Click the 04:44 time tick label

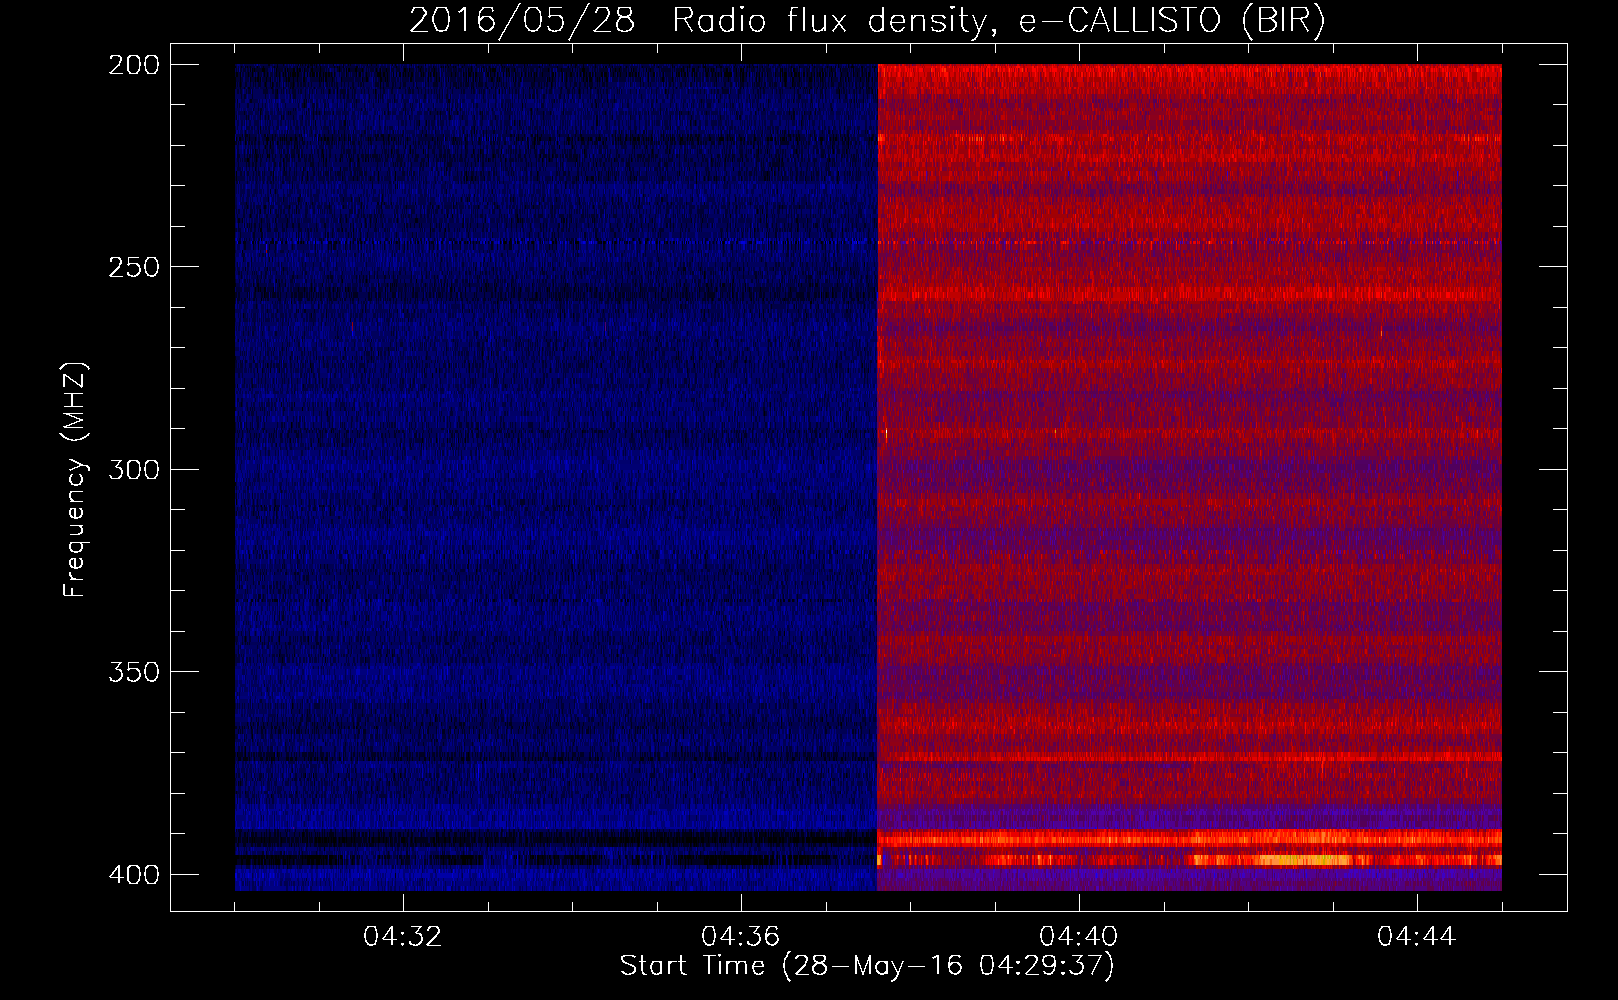[1417, 937]
